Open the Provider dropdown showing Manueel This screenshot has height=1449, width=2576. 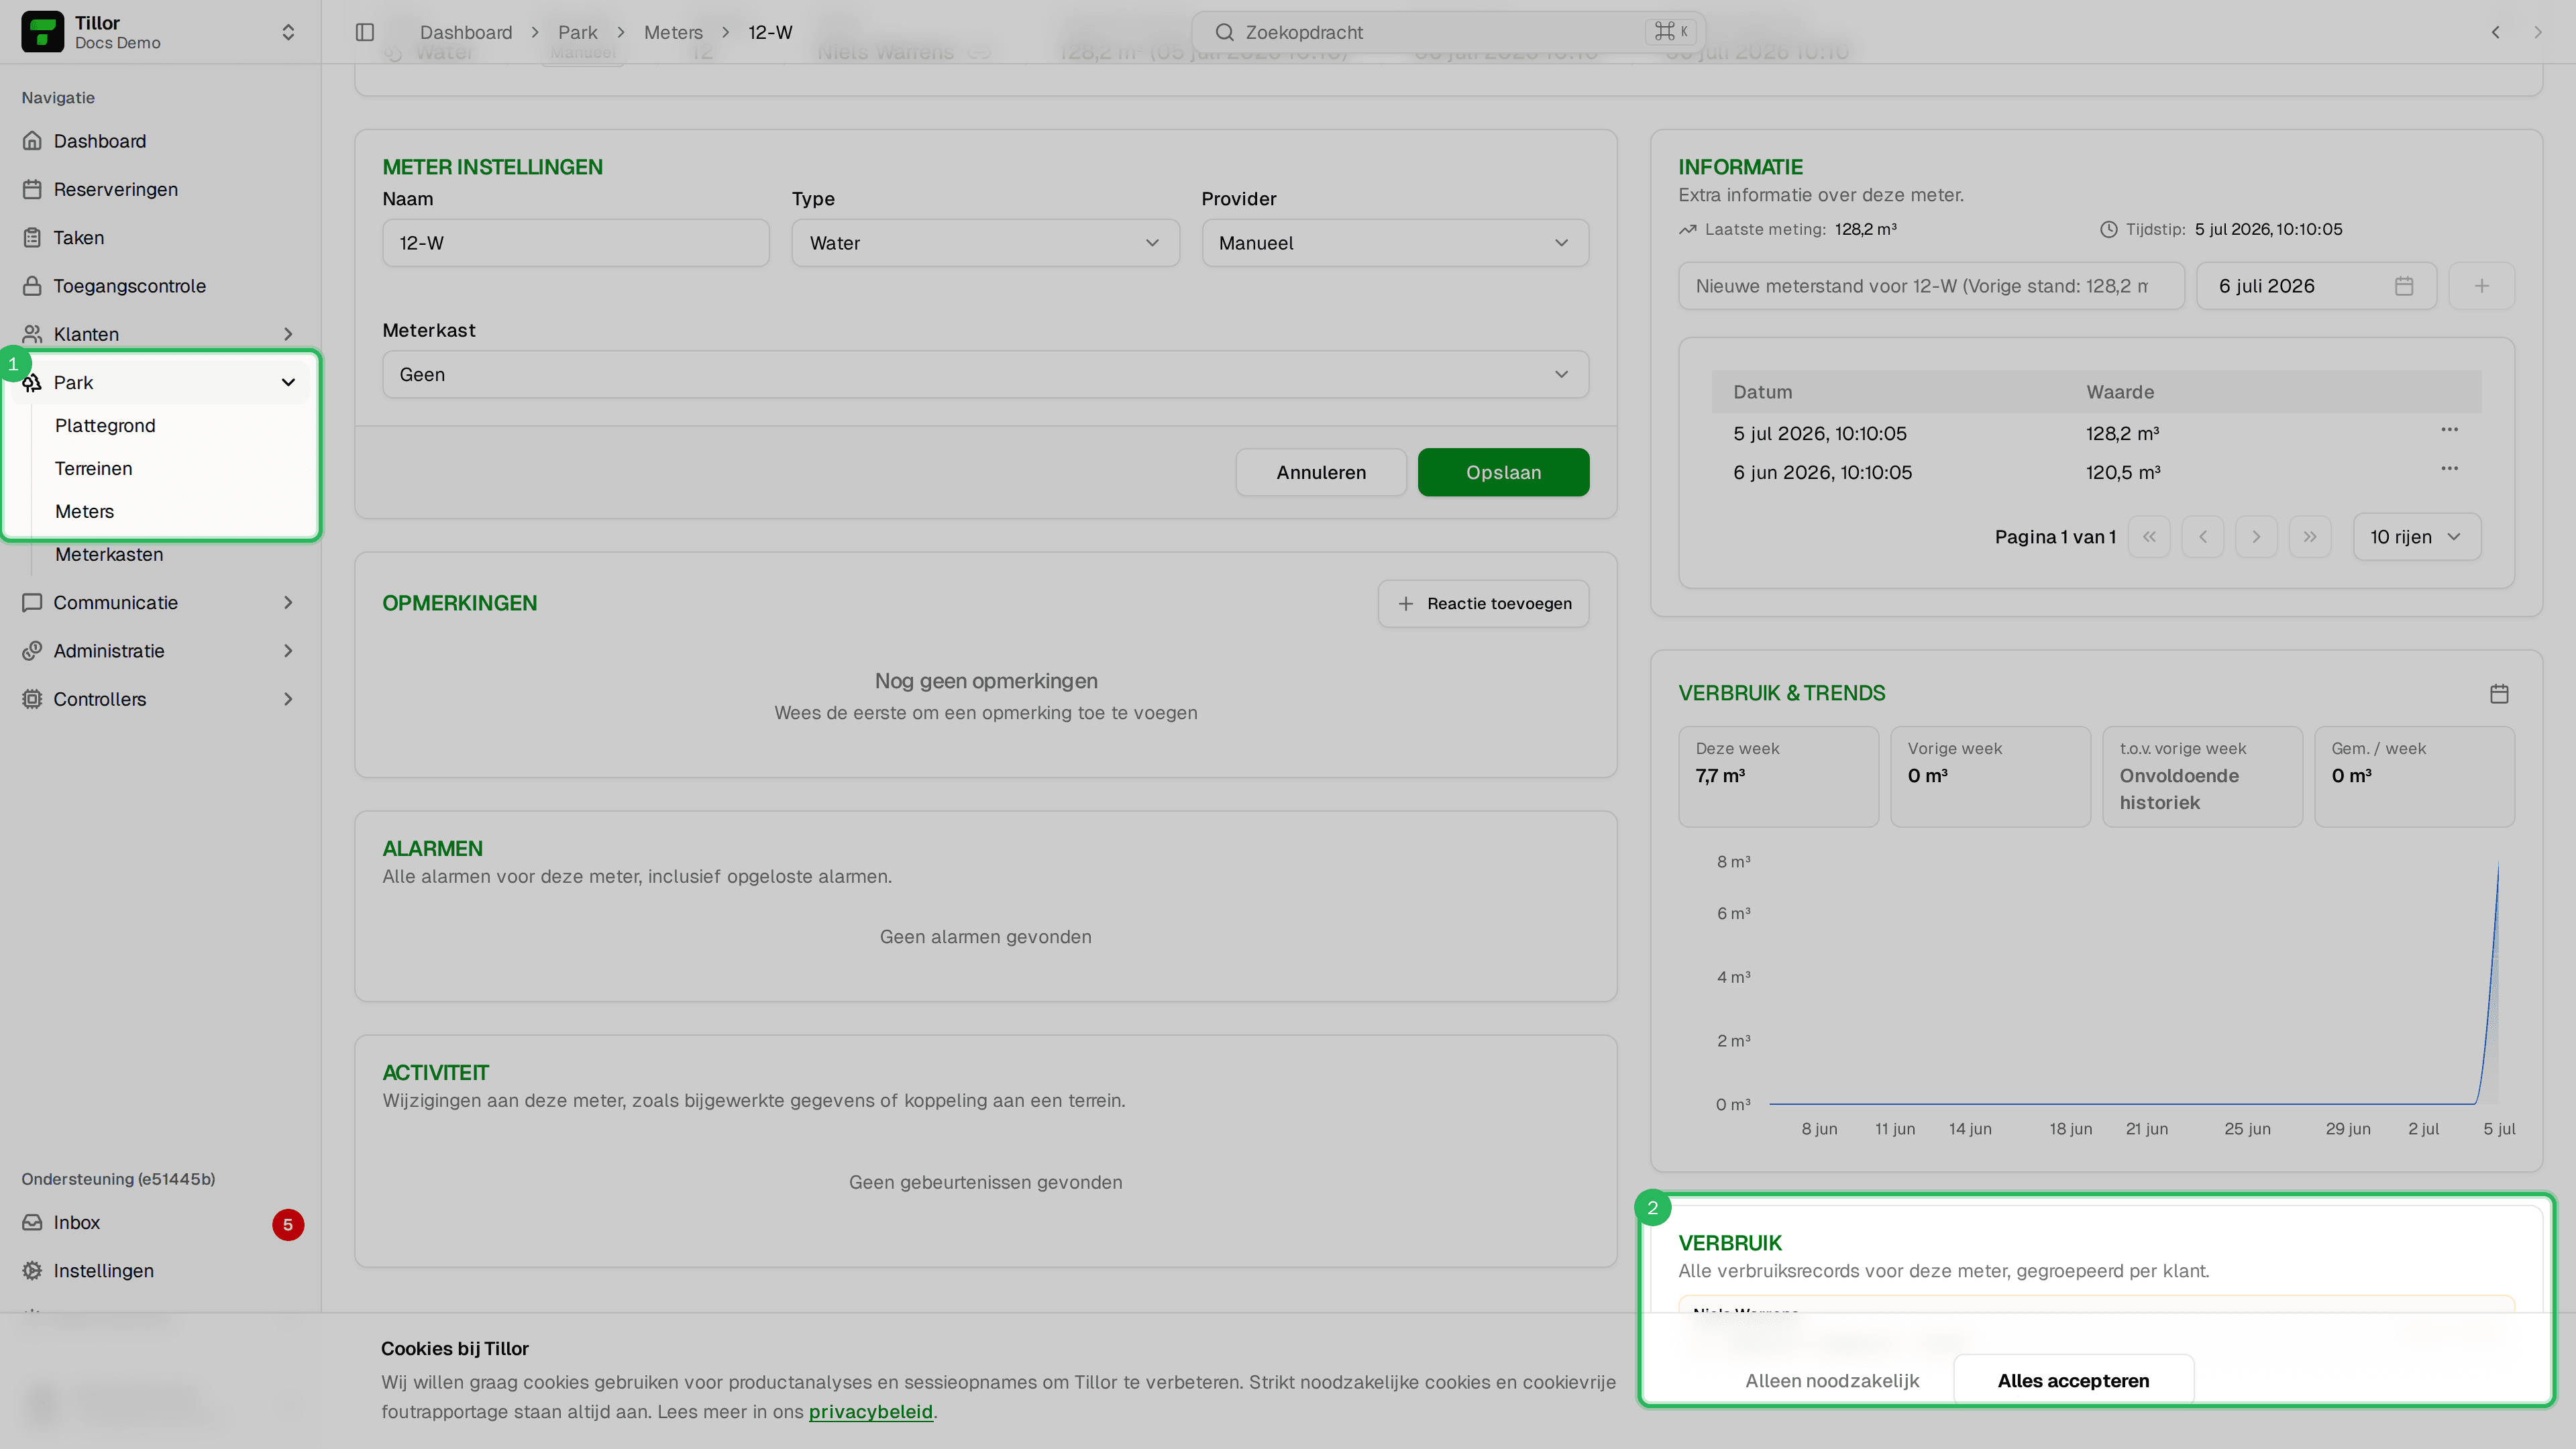1395,243
